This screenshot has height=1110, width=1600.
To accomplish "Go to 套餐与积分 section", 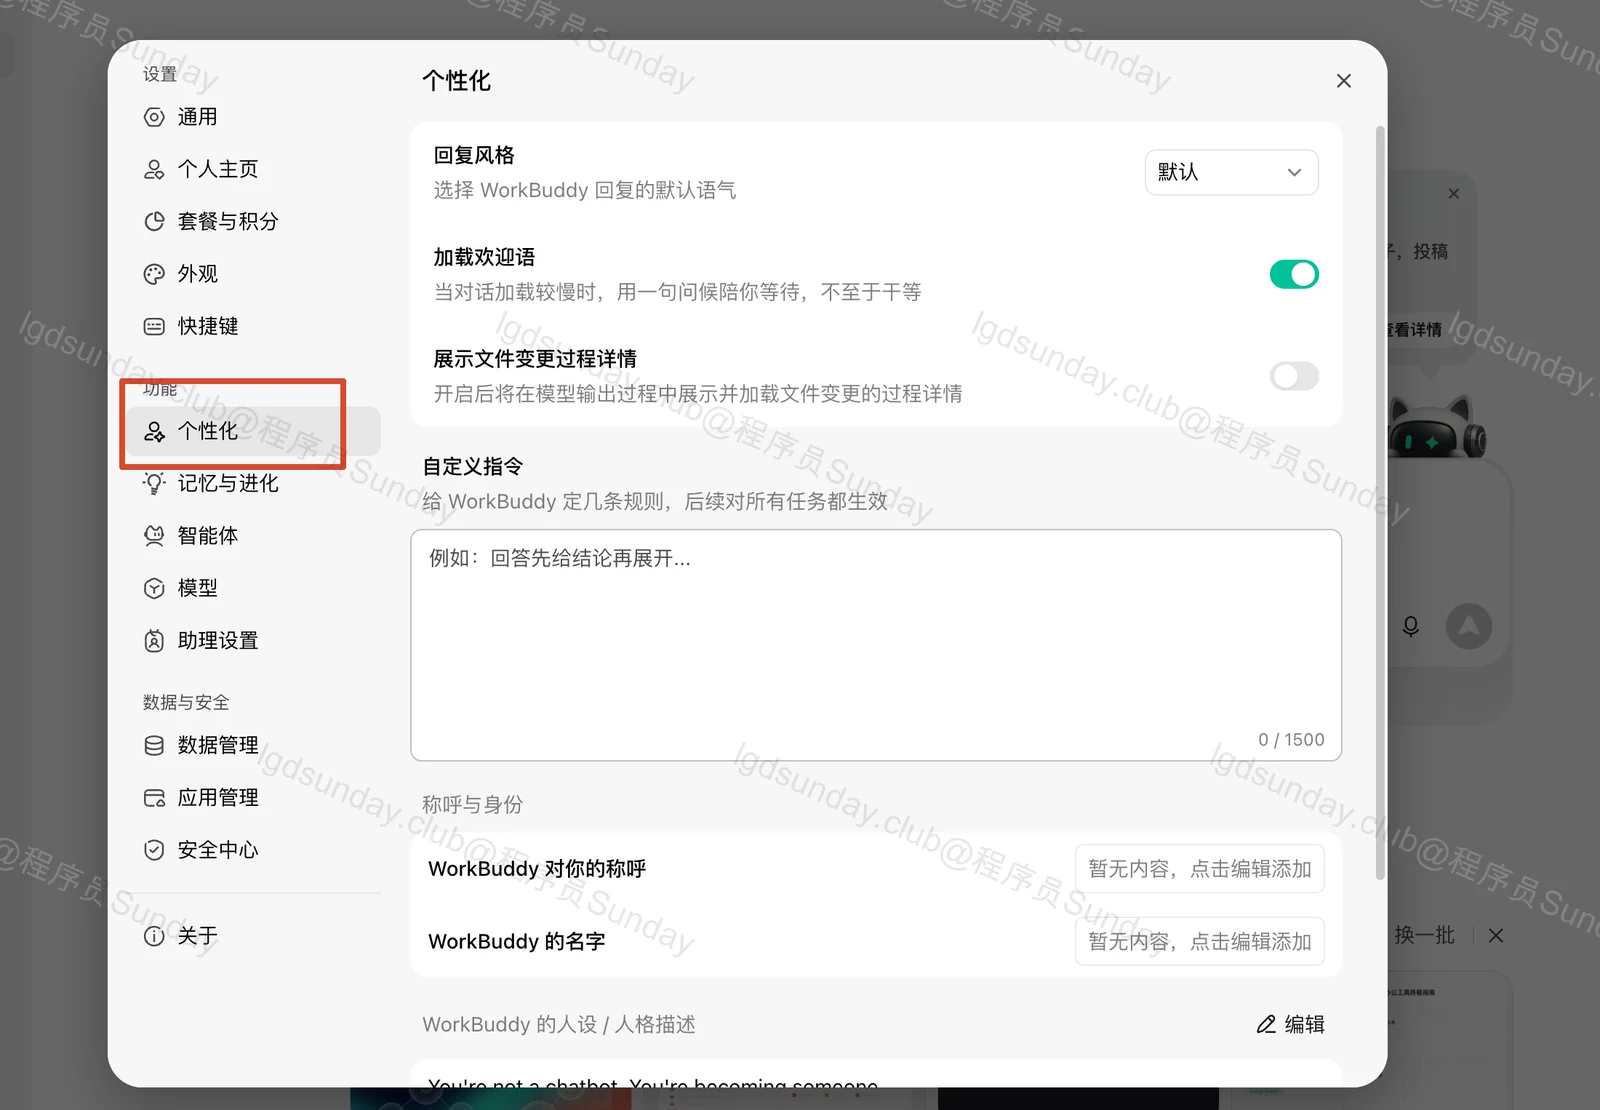I will 254,221.
